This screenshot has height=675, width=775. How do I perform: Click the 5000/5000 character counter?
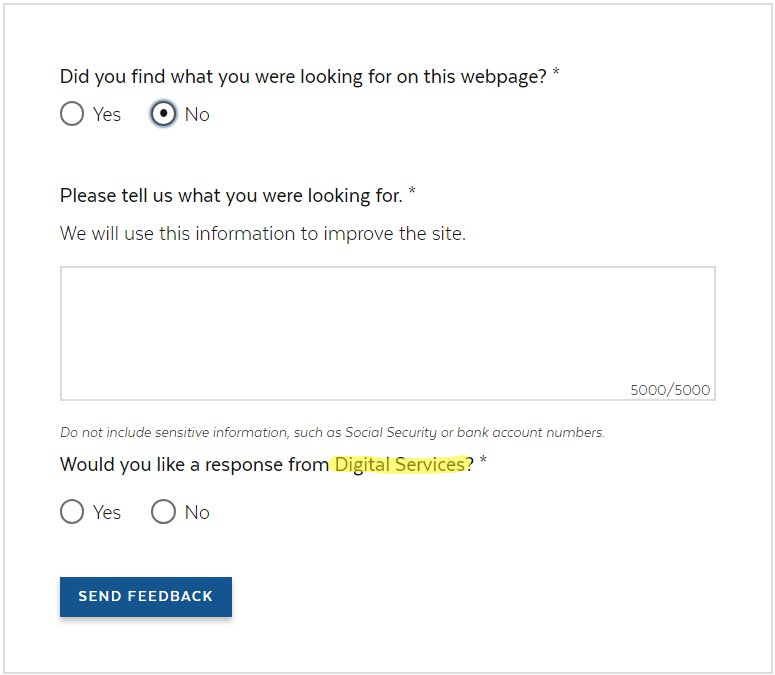(670, 390)
